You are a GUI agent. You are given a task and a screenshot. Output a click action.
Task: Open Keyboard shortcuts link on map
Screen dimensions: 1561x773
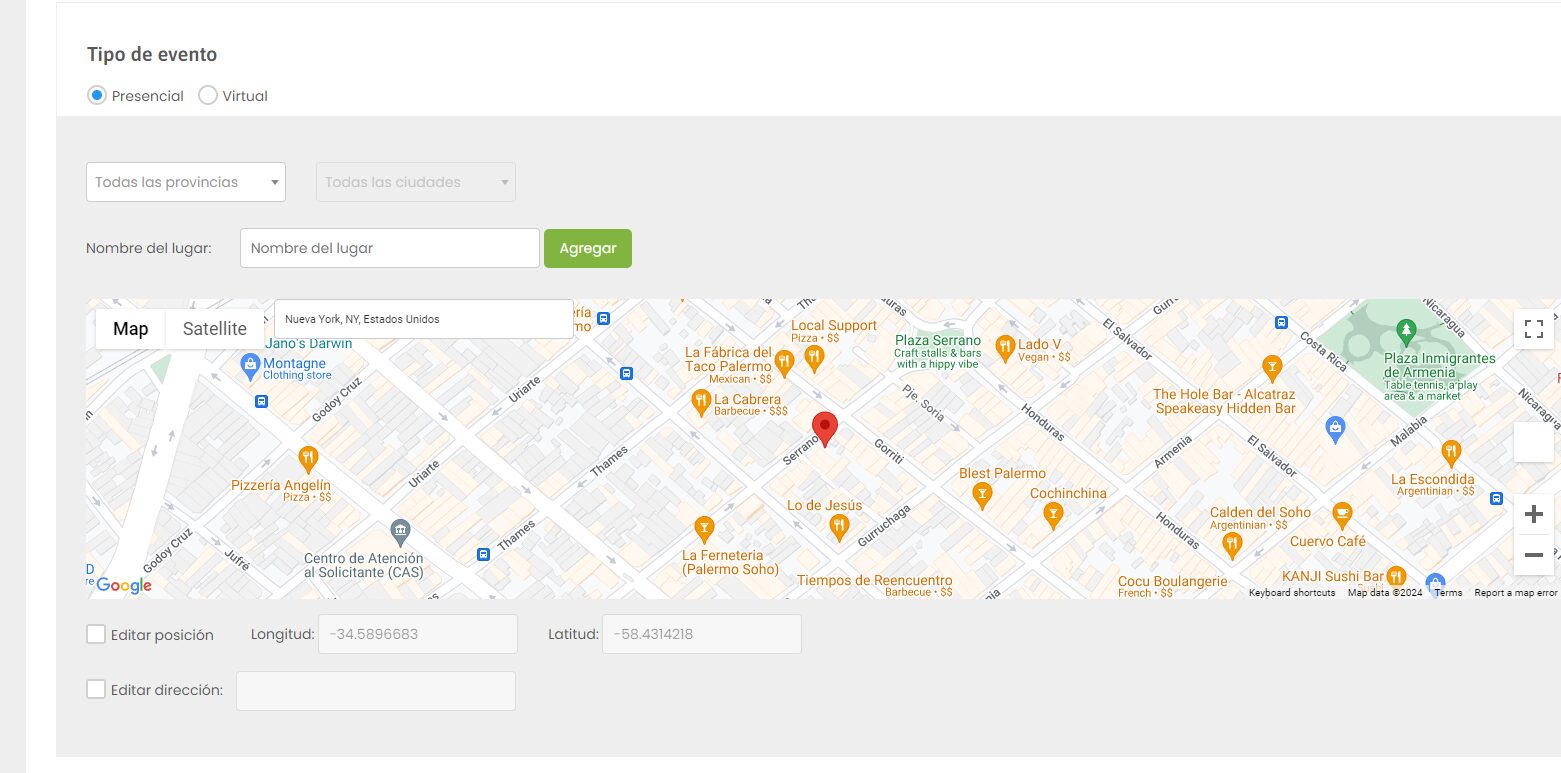pyautogui.click(x=1292, y=593)
